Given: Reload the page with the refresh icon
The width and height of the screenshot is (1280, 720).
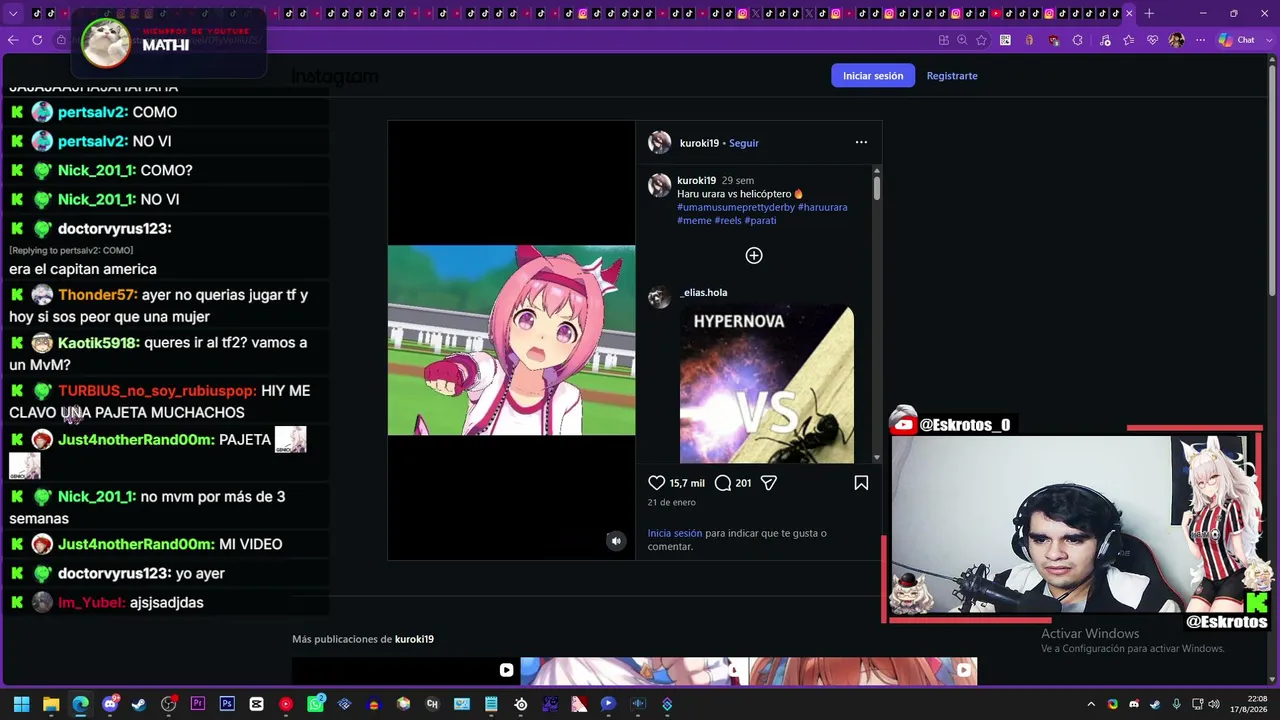Looking at the screenshot, I should pyautogui.click(x=37, y=40).
